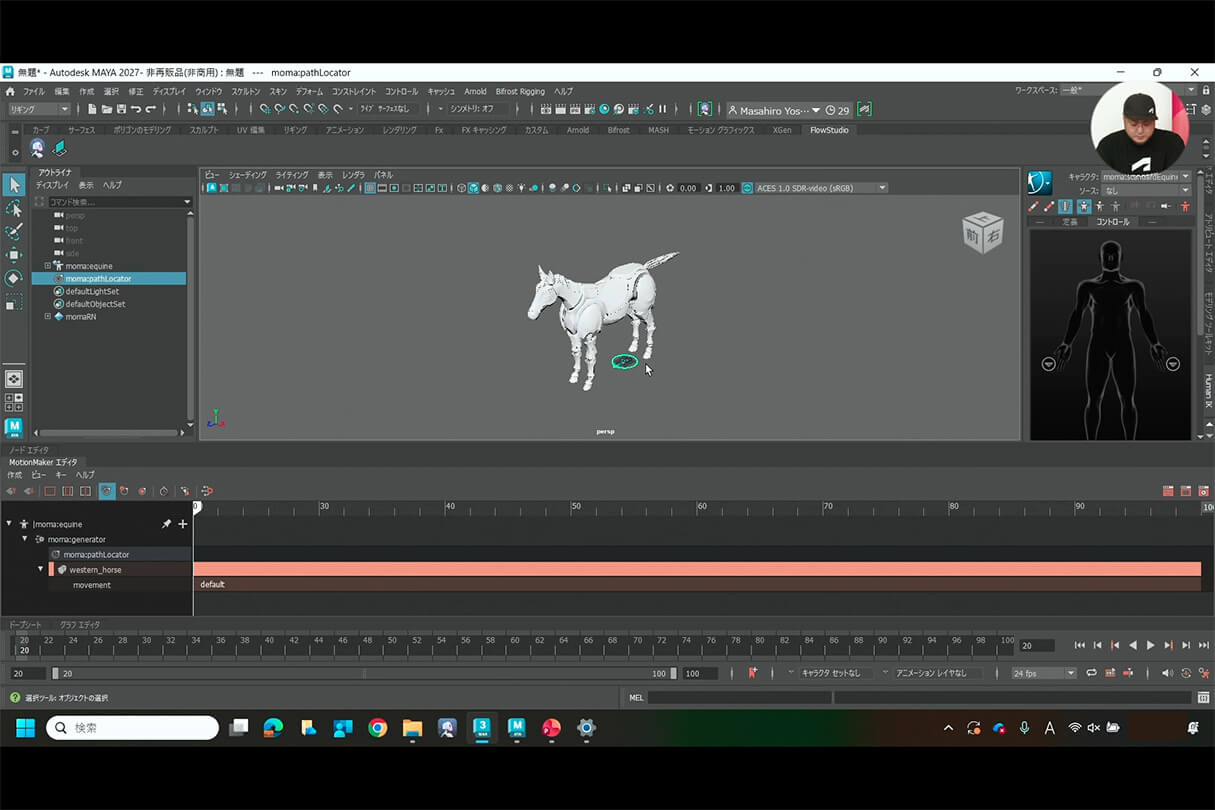Open the Skeleton menu

tap(245, 91)
